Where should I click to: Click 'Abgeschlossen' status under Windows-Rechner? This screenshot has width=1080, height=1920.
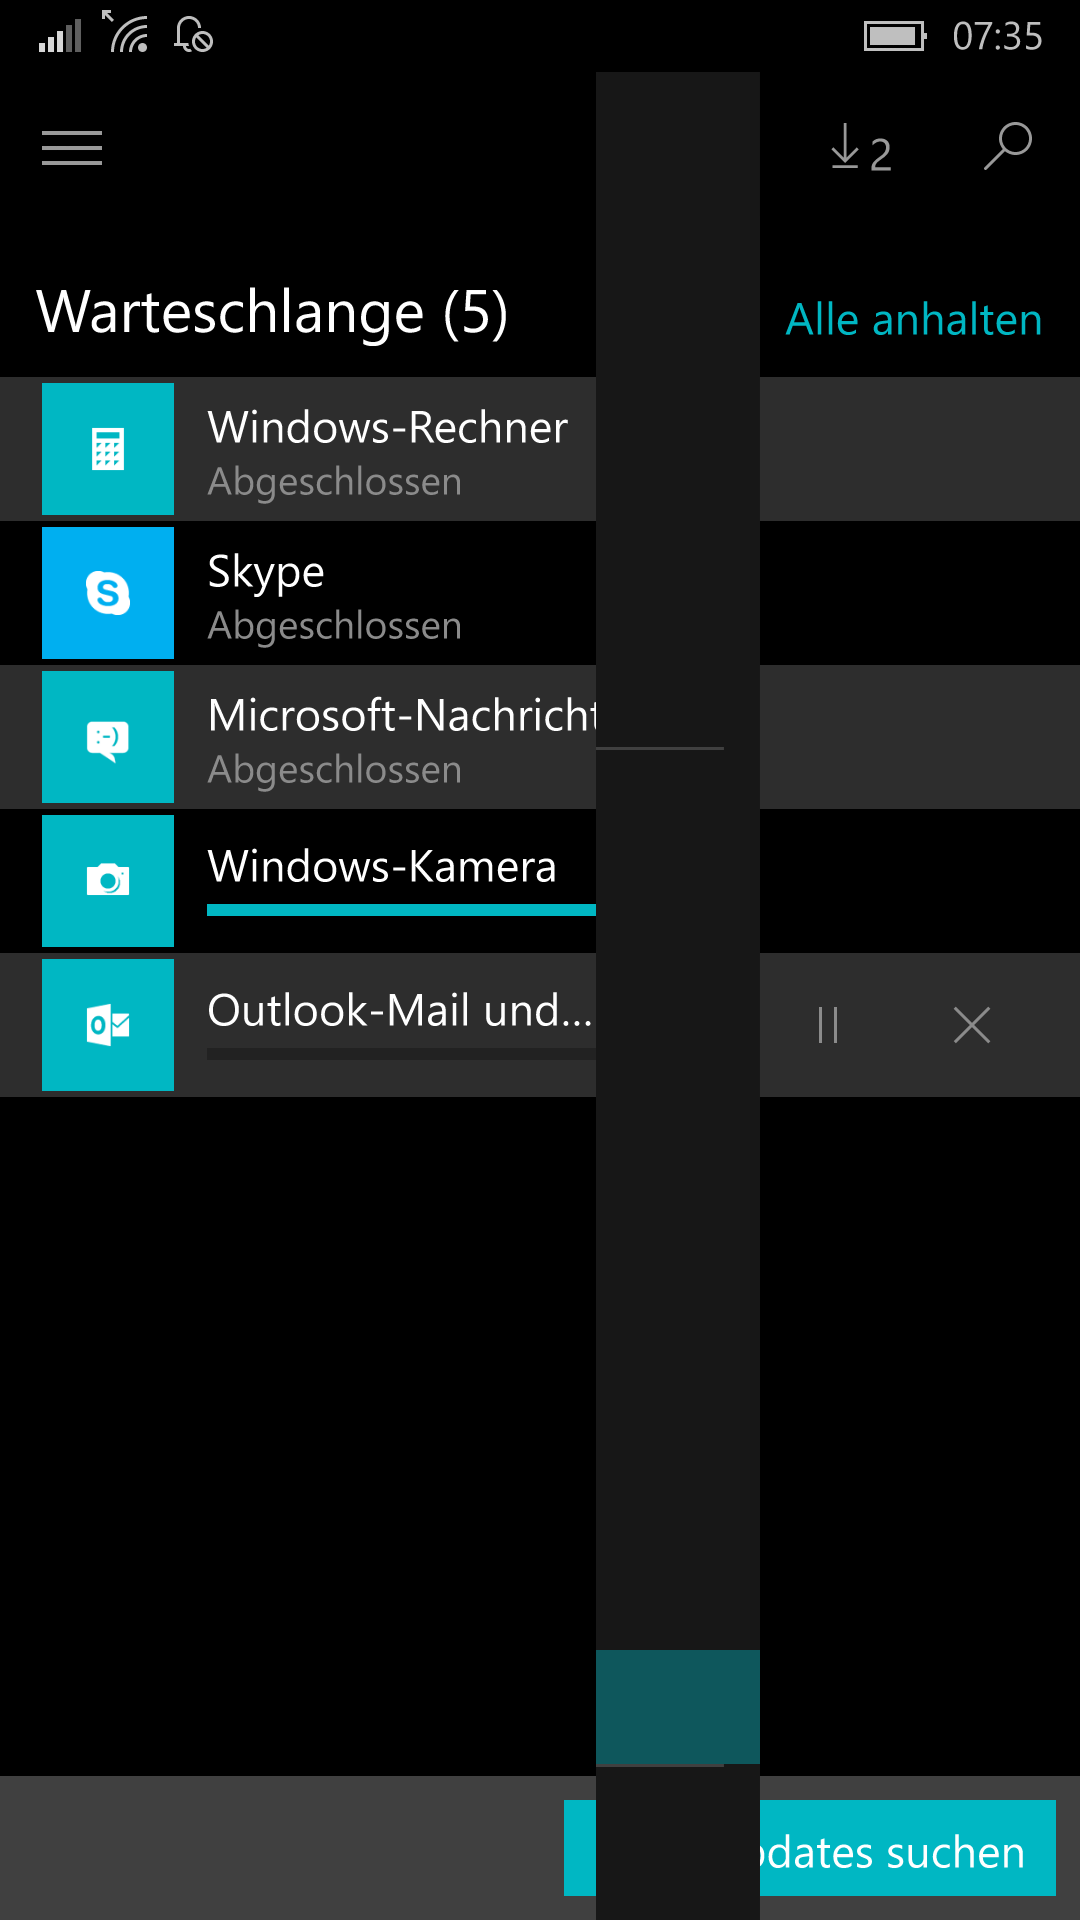click(x=335, y=483)
